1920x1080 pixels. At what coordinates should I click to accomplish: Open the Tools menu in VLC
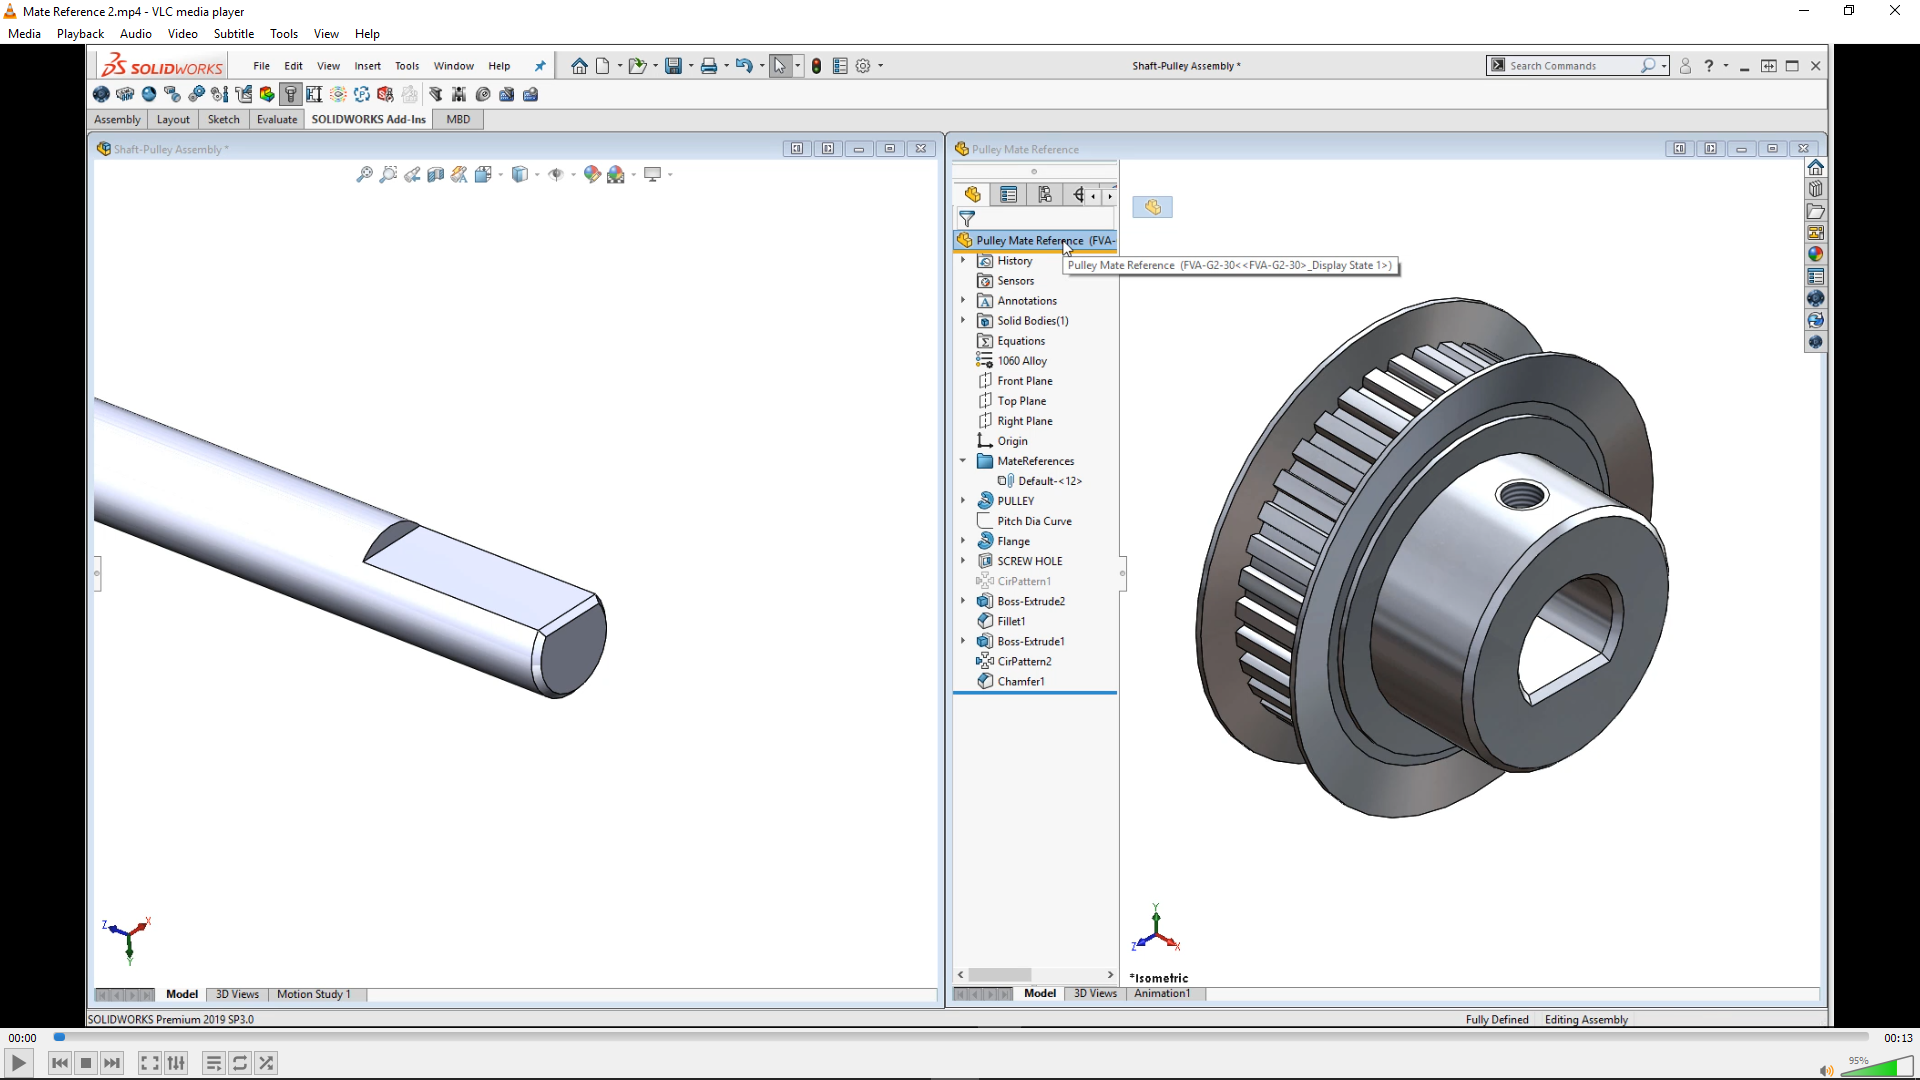click(284, 33)
